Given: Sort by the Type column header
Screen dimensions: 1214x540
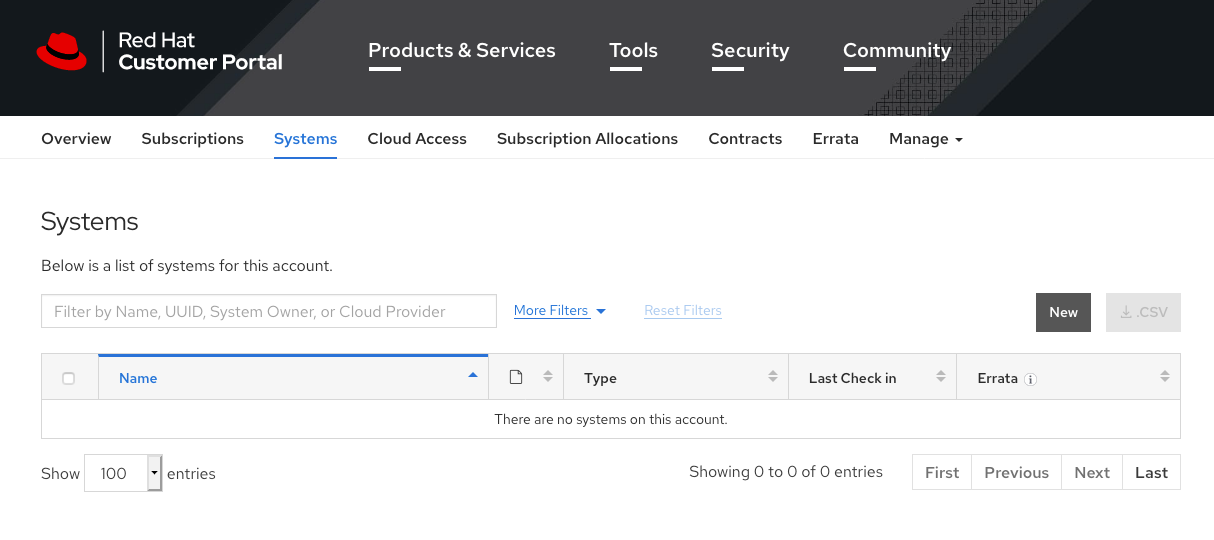Looking at the screenshot, I should [x=676, y=377].
